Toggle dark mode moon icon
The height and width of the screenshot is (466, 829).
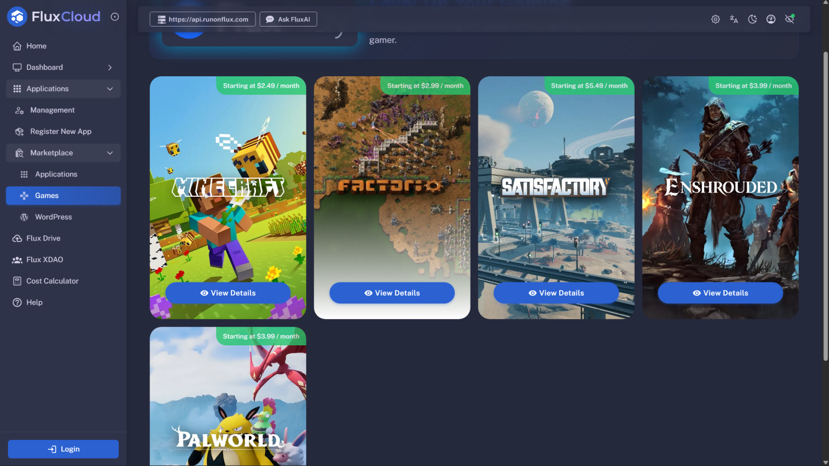coord(752,19)
